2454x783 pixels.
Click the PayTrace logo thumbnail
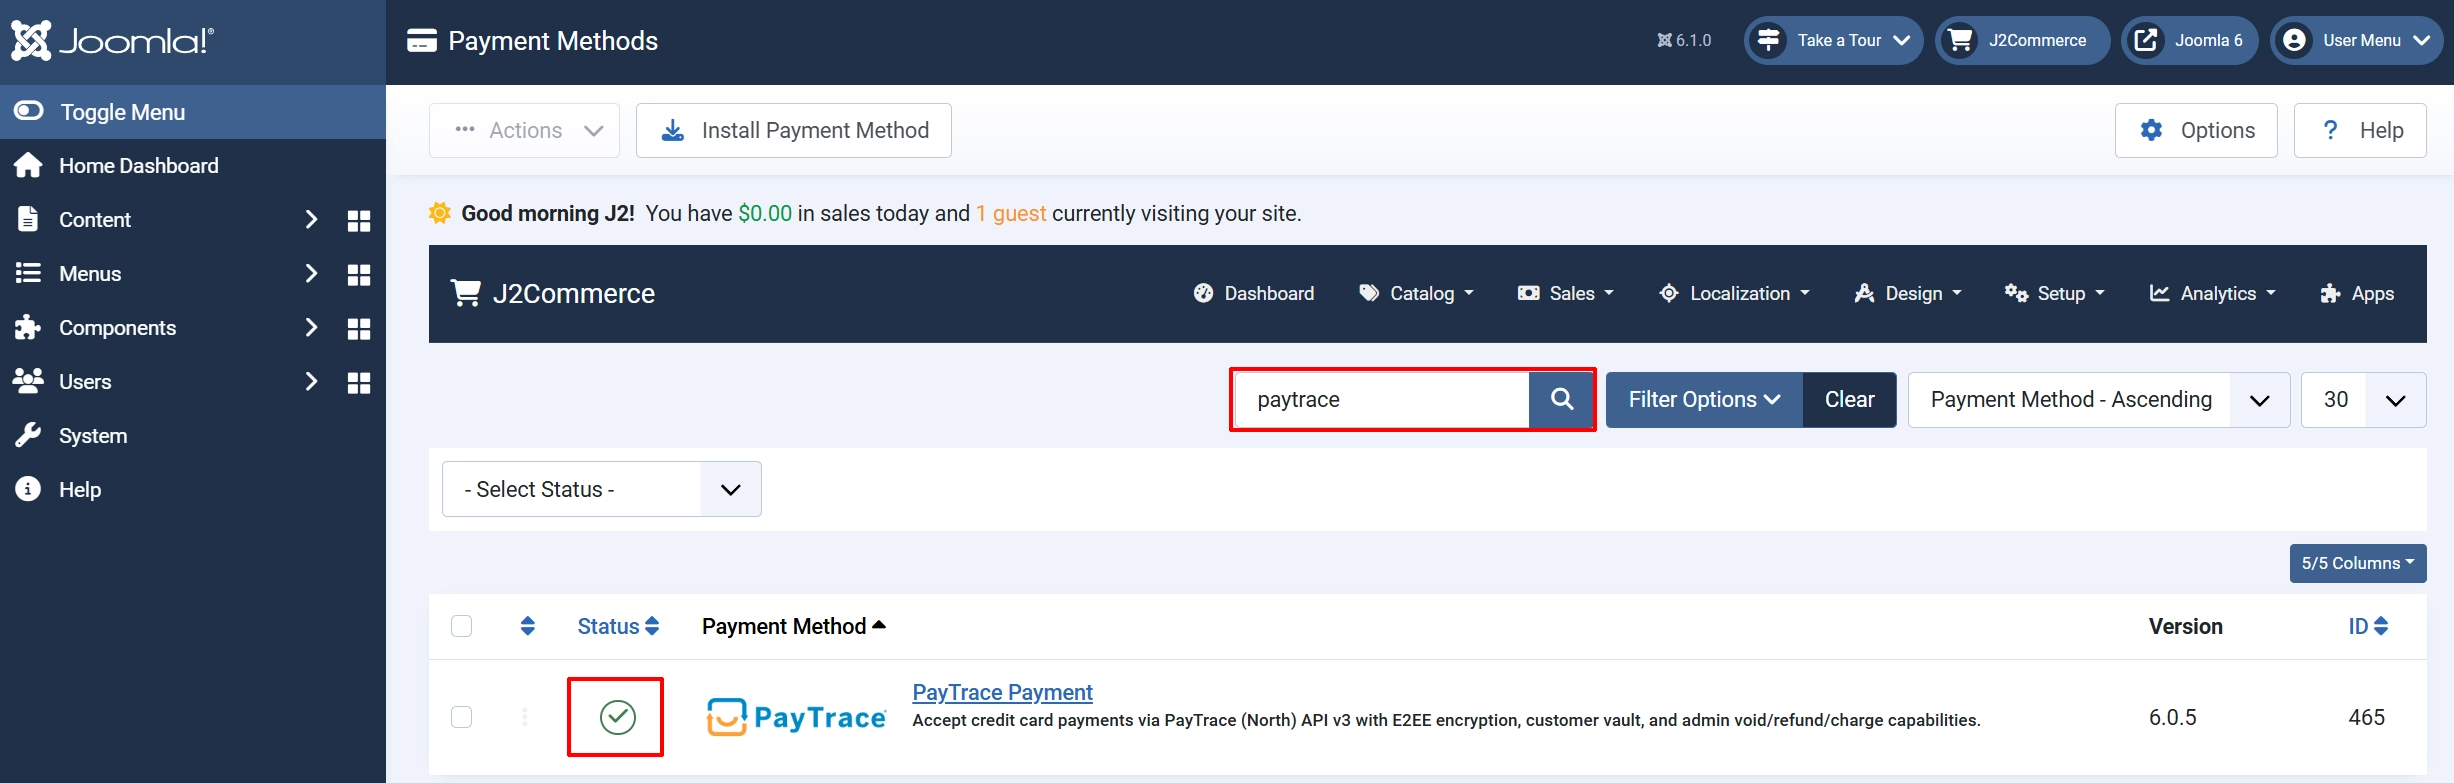[796, 717]
